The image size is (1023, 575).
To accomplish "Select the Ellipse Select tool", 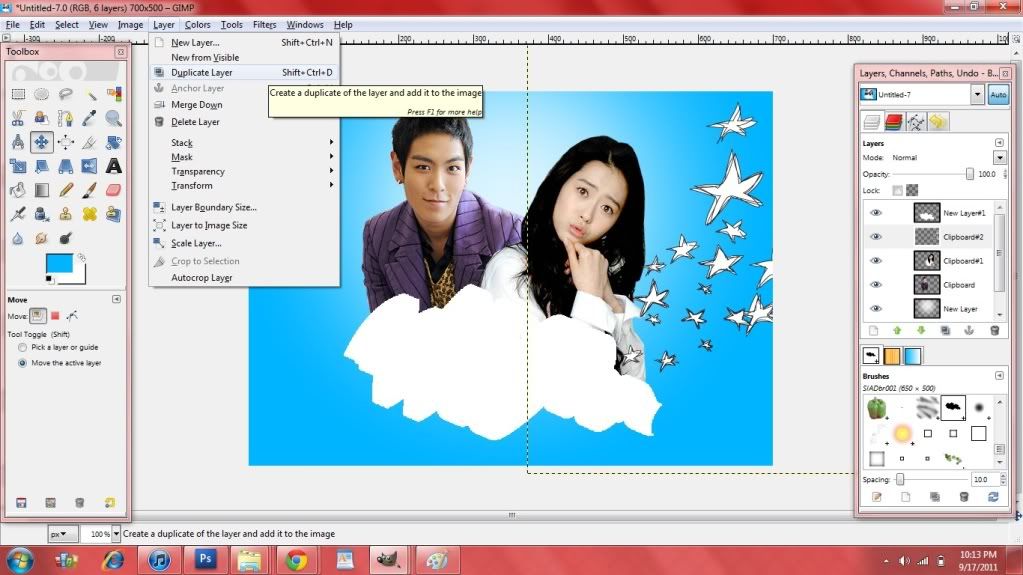I will click(x=42, y=95).
